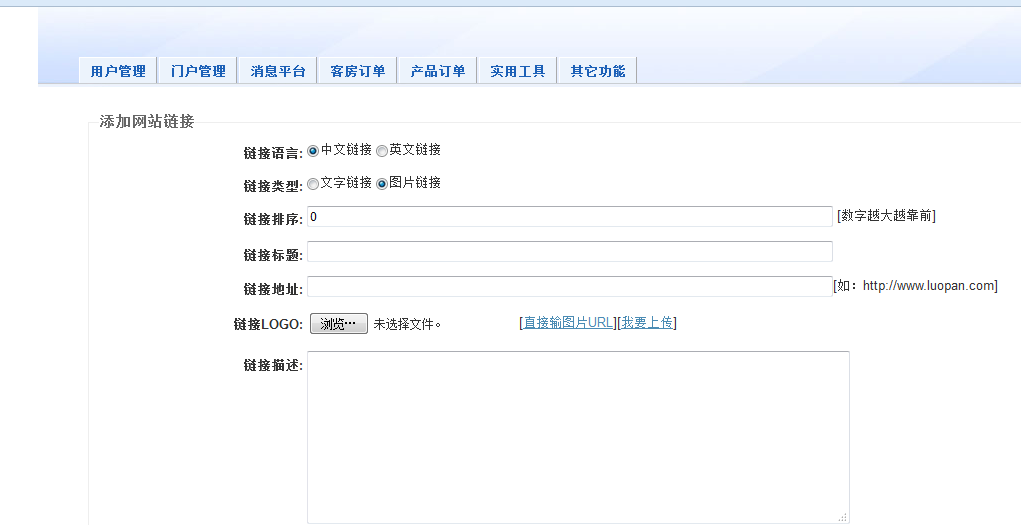Open the 用户管理 tab
This screenshot has height=525, width=1021.
118,71
